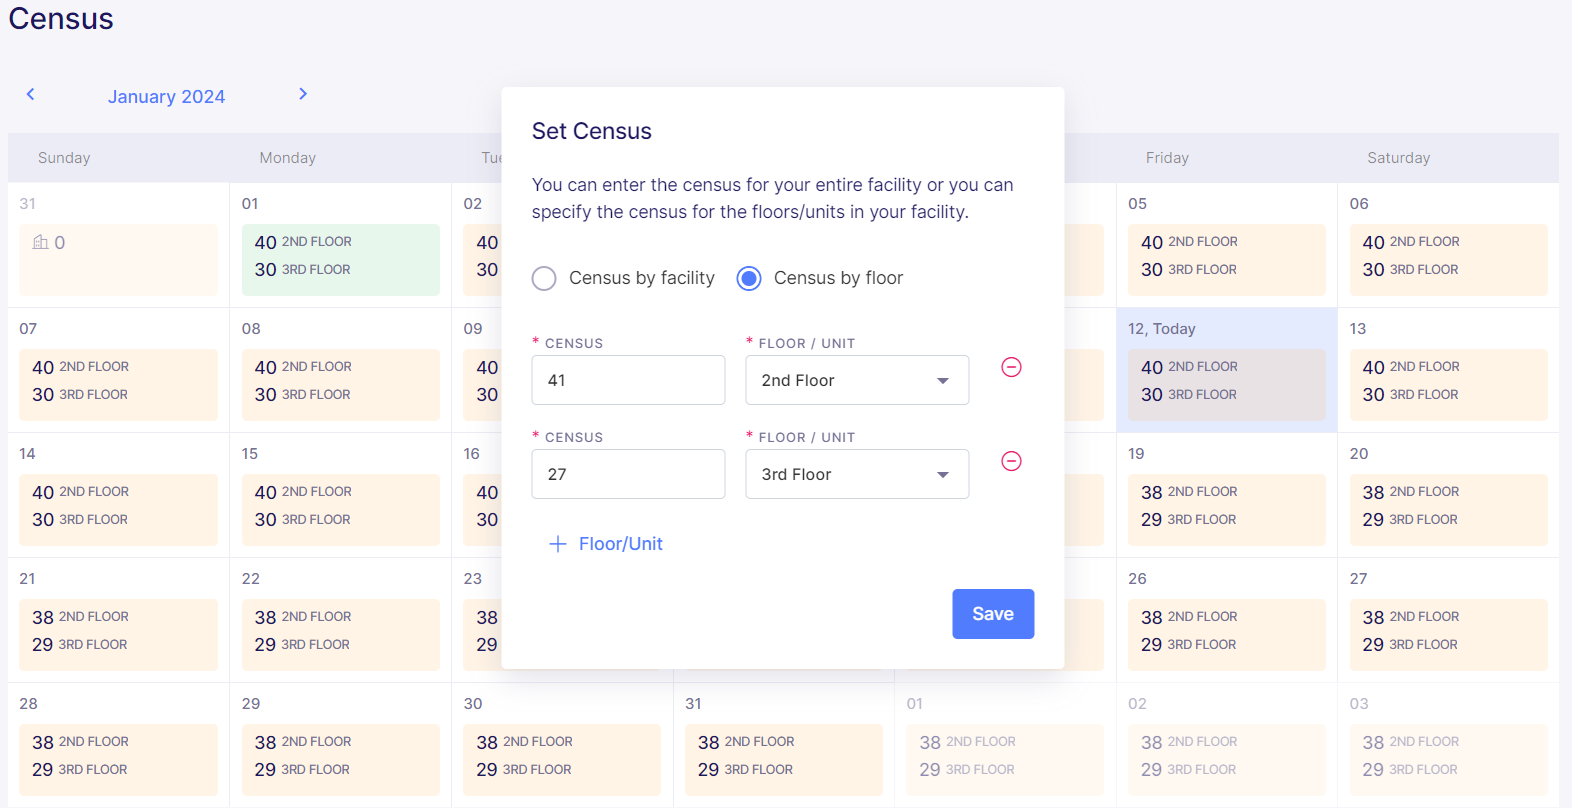Add another Floor/Unit row

coord(606,544)
